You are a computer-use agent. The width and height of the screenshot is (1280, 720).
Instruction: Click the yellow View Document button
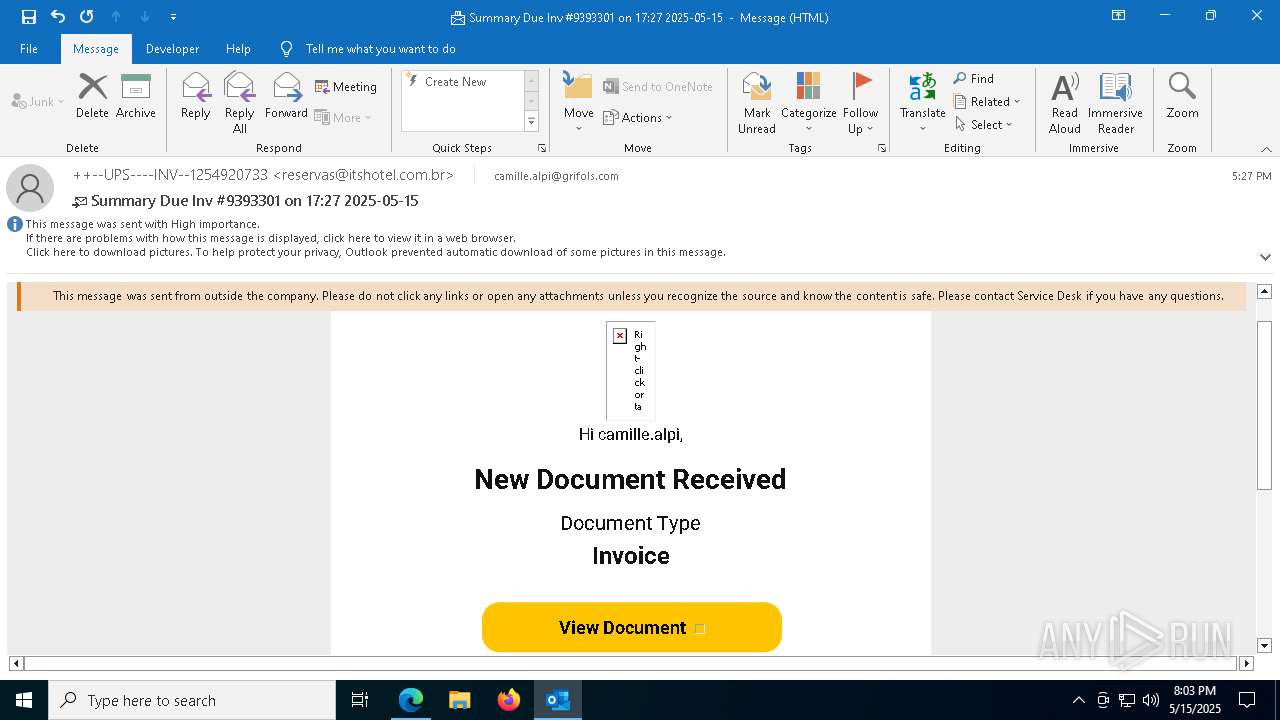(x=632, y=627)
